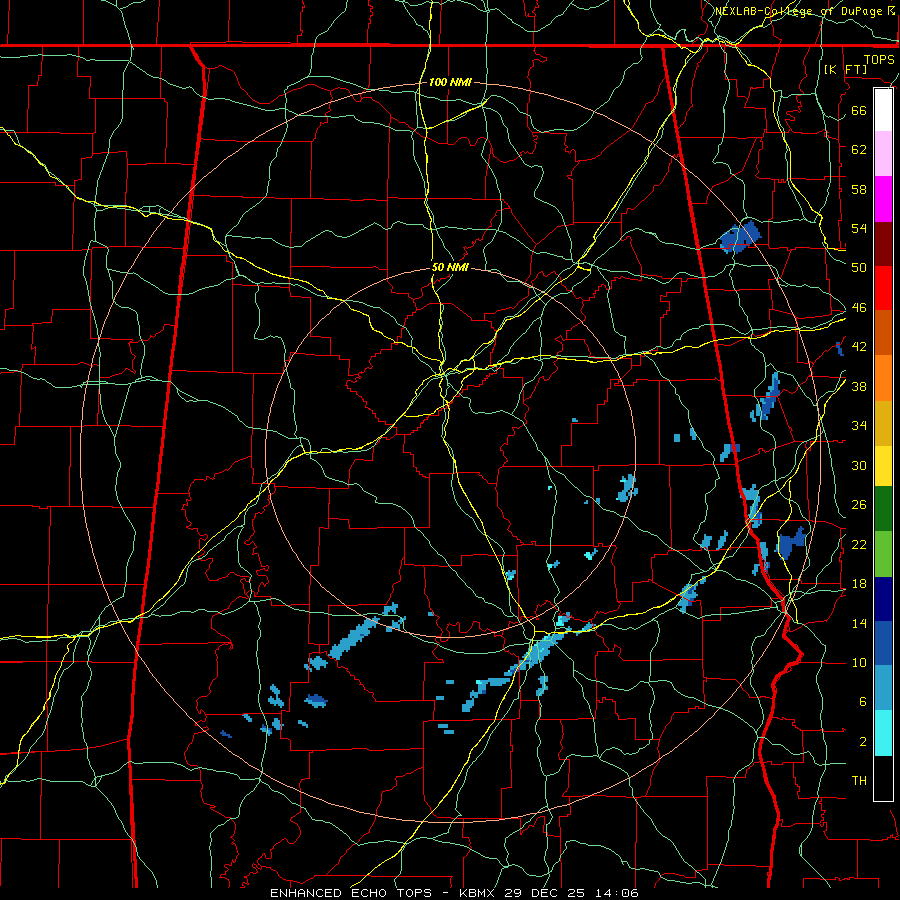This screenshot has width=900, height=900.
Task: Click the dark orange swatch above label 42
Action: [883, 333]
